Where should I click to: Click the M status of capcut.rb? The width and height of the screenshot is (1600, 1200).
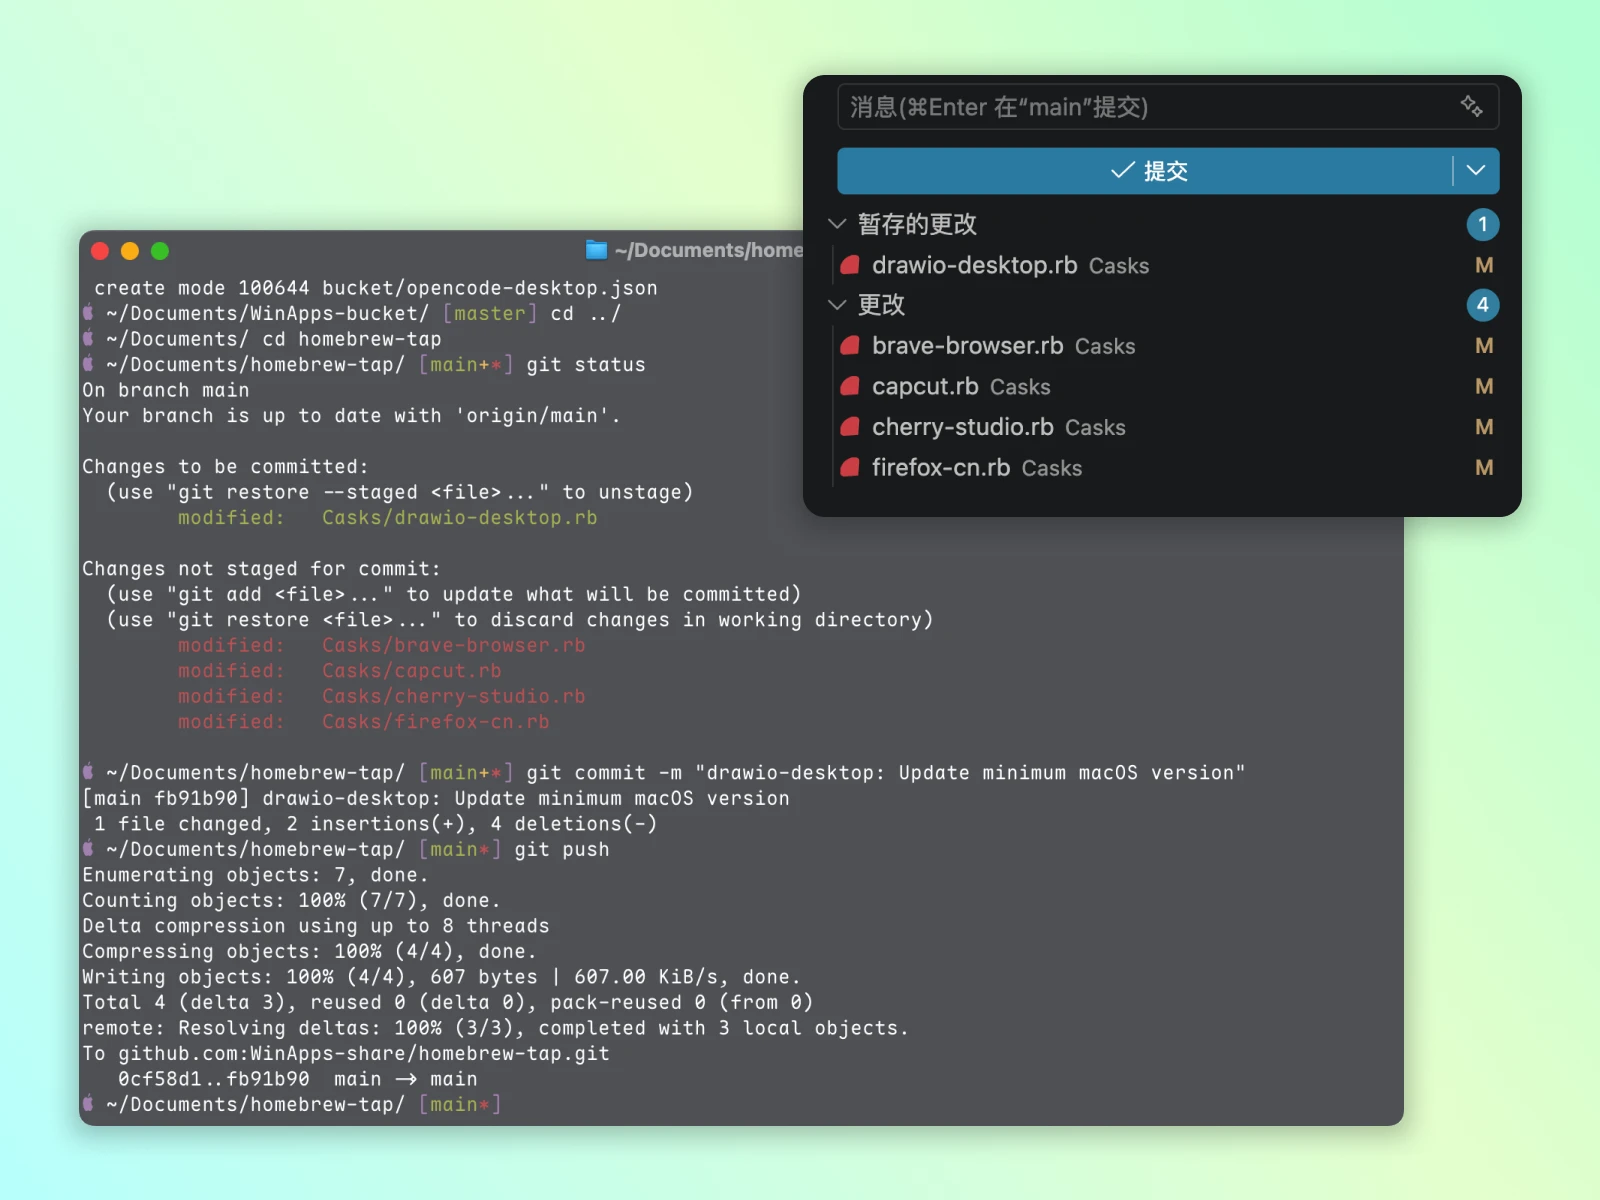1484,387
